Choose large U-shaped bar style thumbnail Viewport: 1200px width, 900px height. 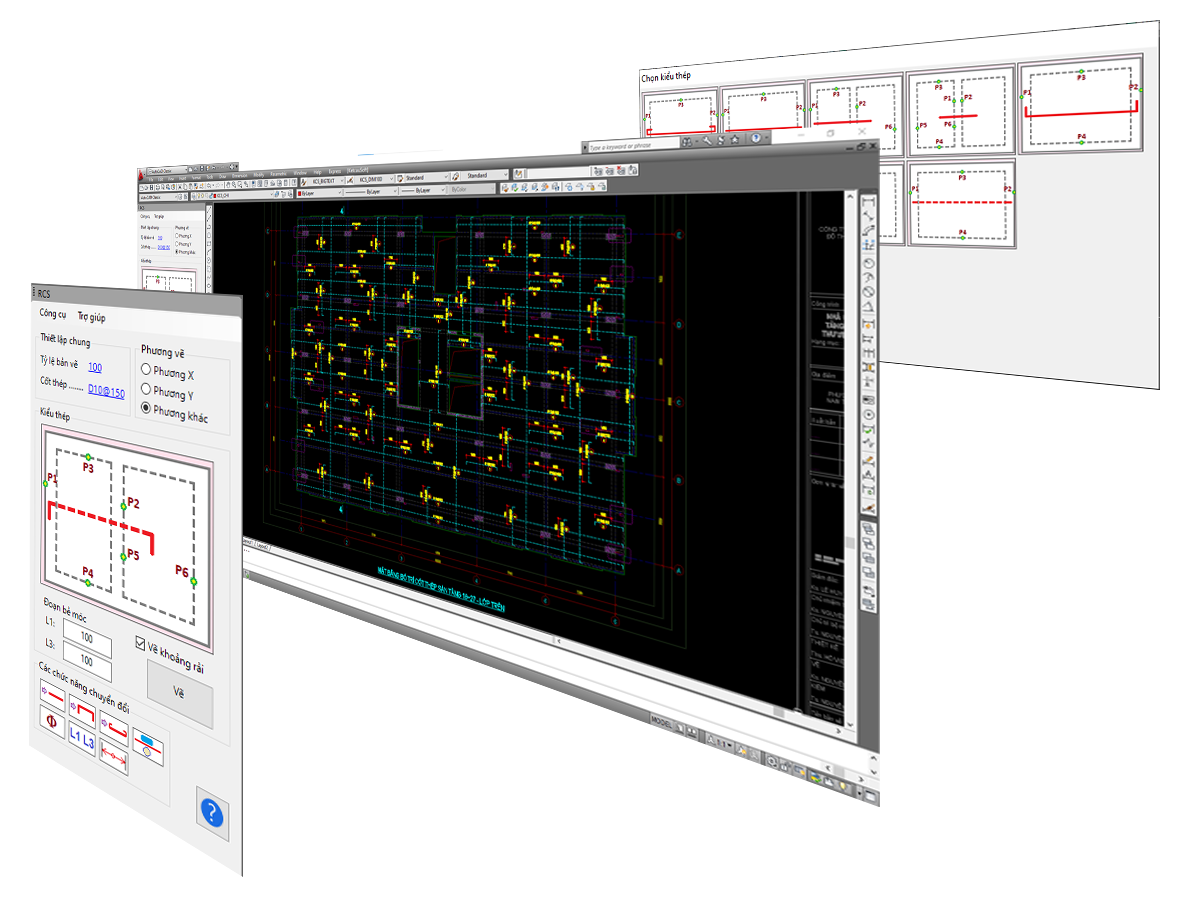[x=1082, y=106]
